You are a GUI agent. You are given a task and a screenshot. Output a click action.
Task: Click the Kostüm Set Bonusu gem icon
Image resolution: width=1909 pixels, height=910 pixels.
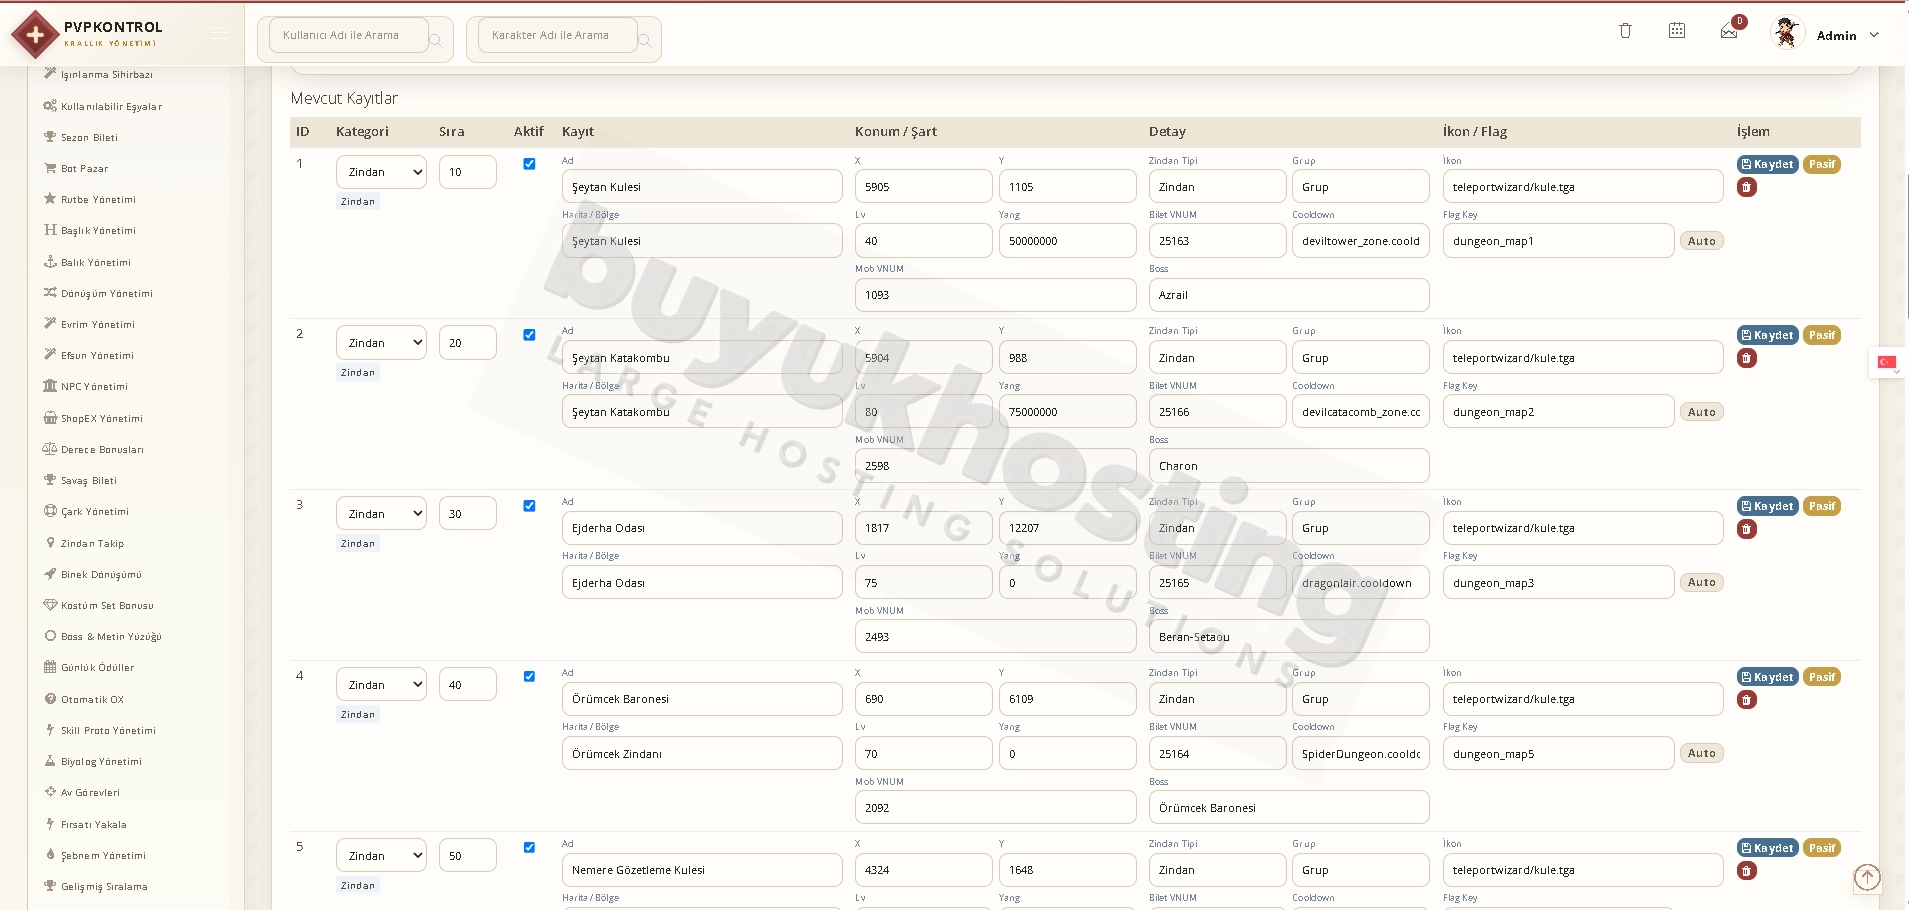(50, 605)
